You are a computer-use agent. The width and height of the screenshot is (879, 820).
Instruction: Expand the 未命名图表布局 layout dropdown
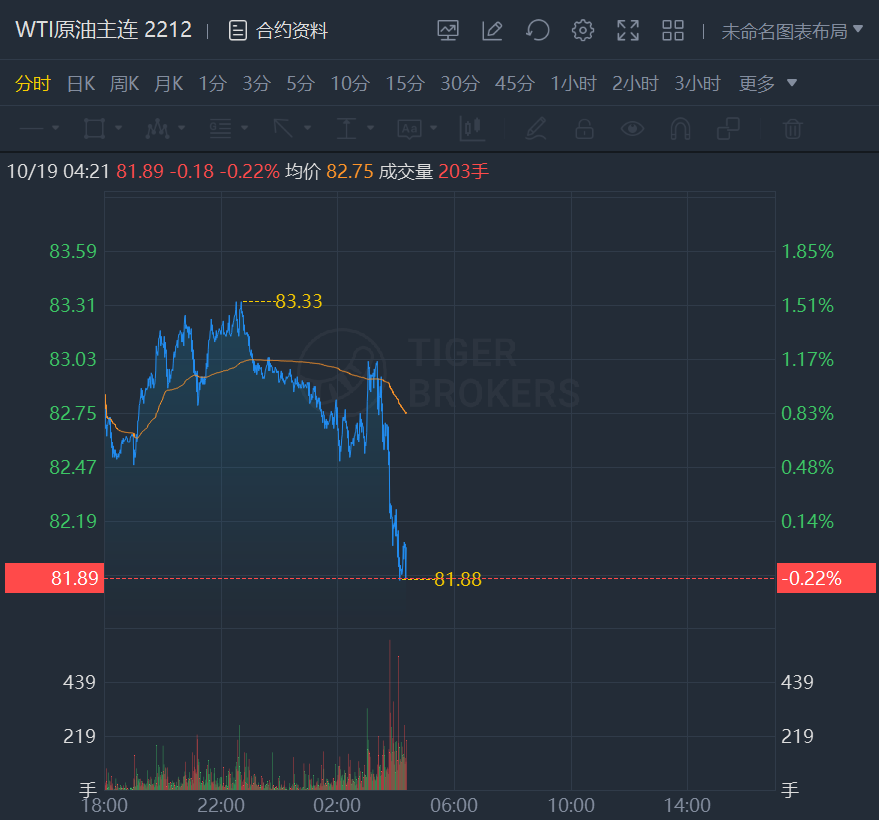(791, 31)
